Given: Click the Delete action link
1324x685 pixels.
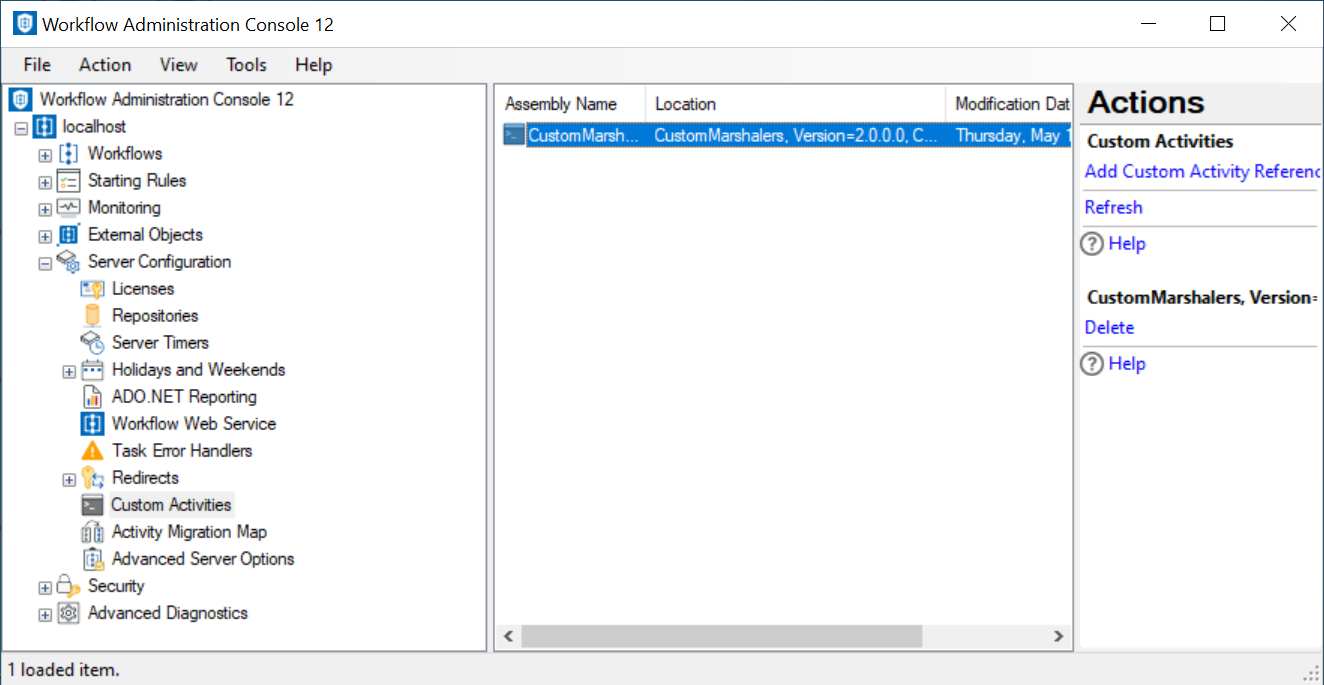Looking at the screenshot, I should (x=1109, y=327).
